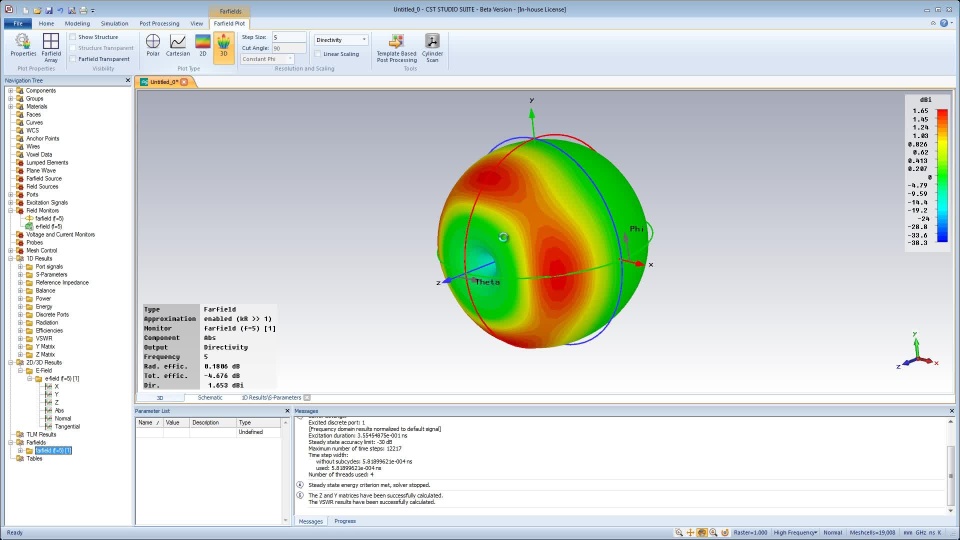960x540 pixels.
Task: Select the 2D plot type
Action: (x=203, y=46)
